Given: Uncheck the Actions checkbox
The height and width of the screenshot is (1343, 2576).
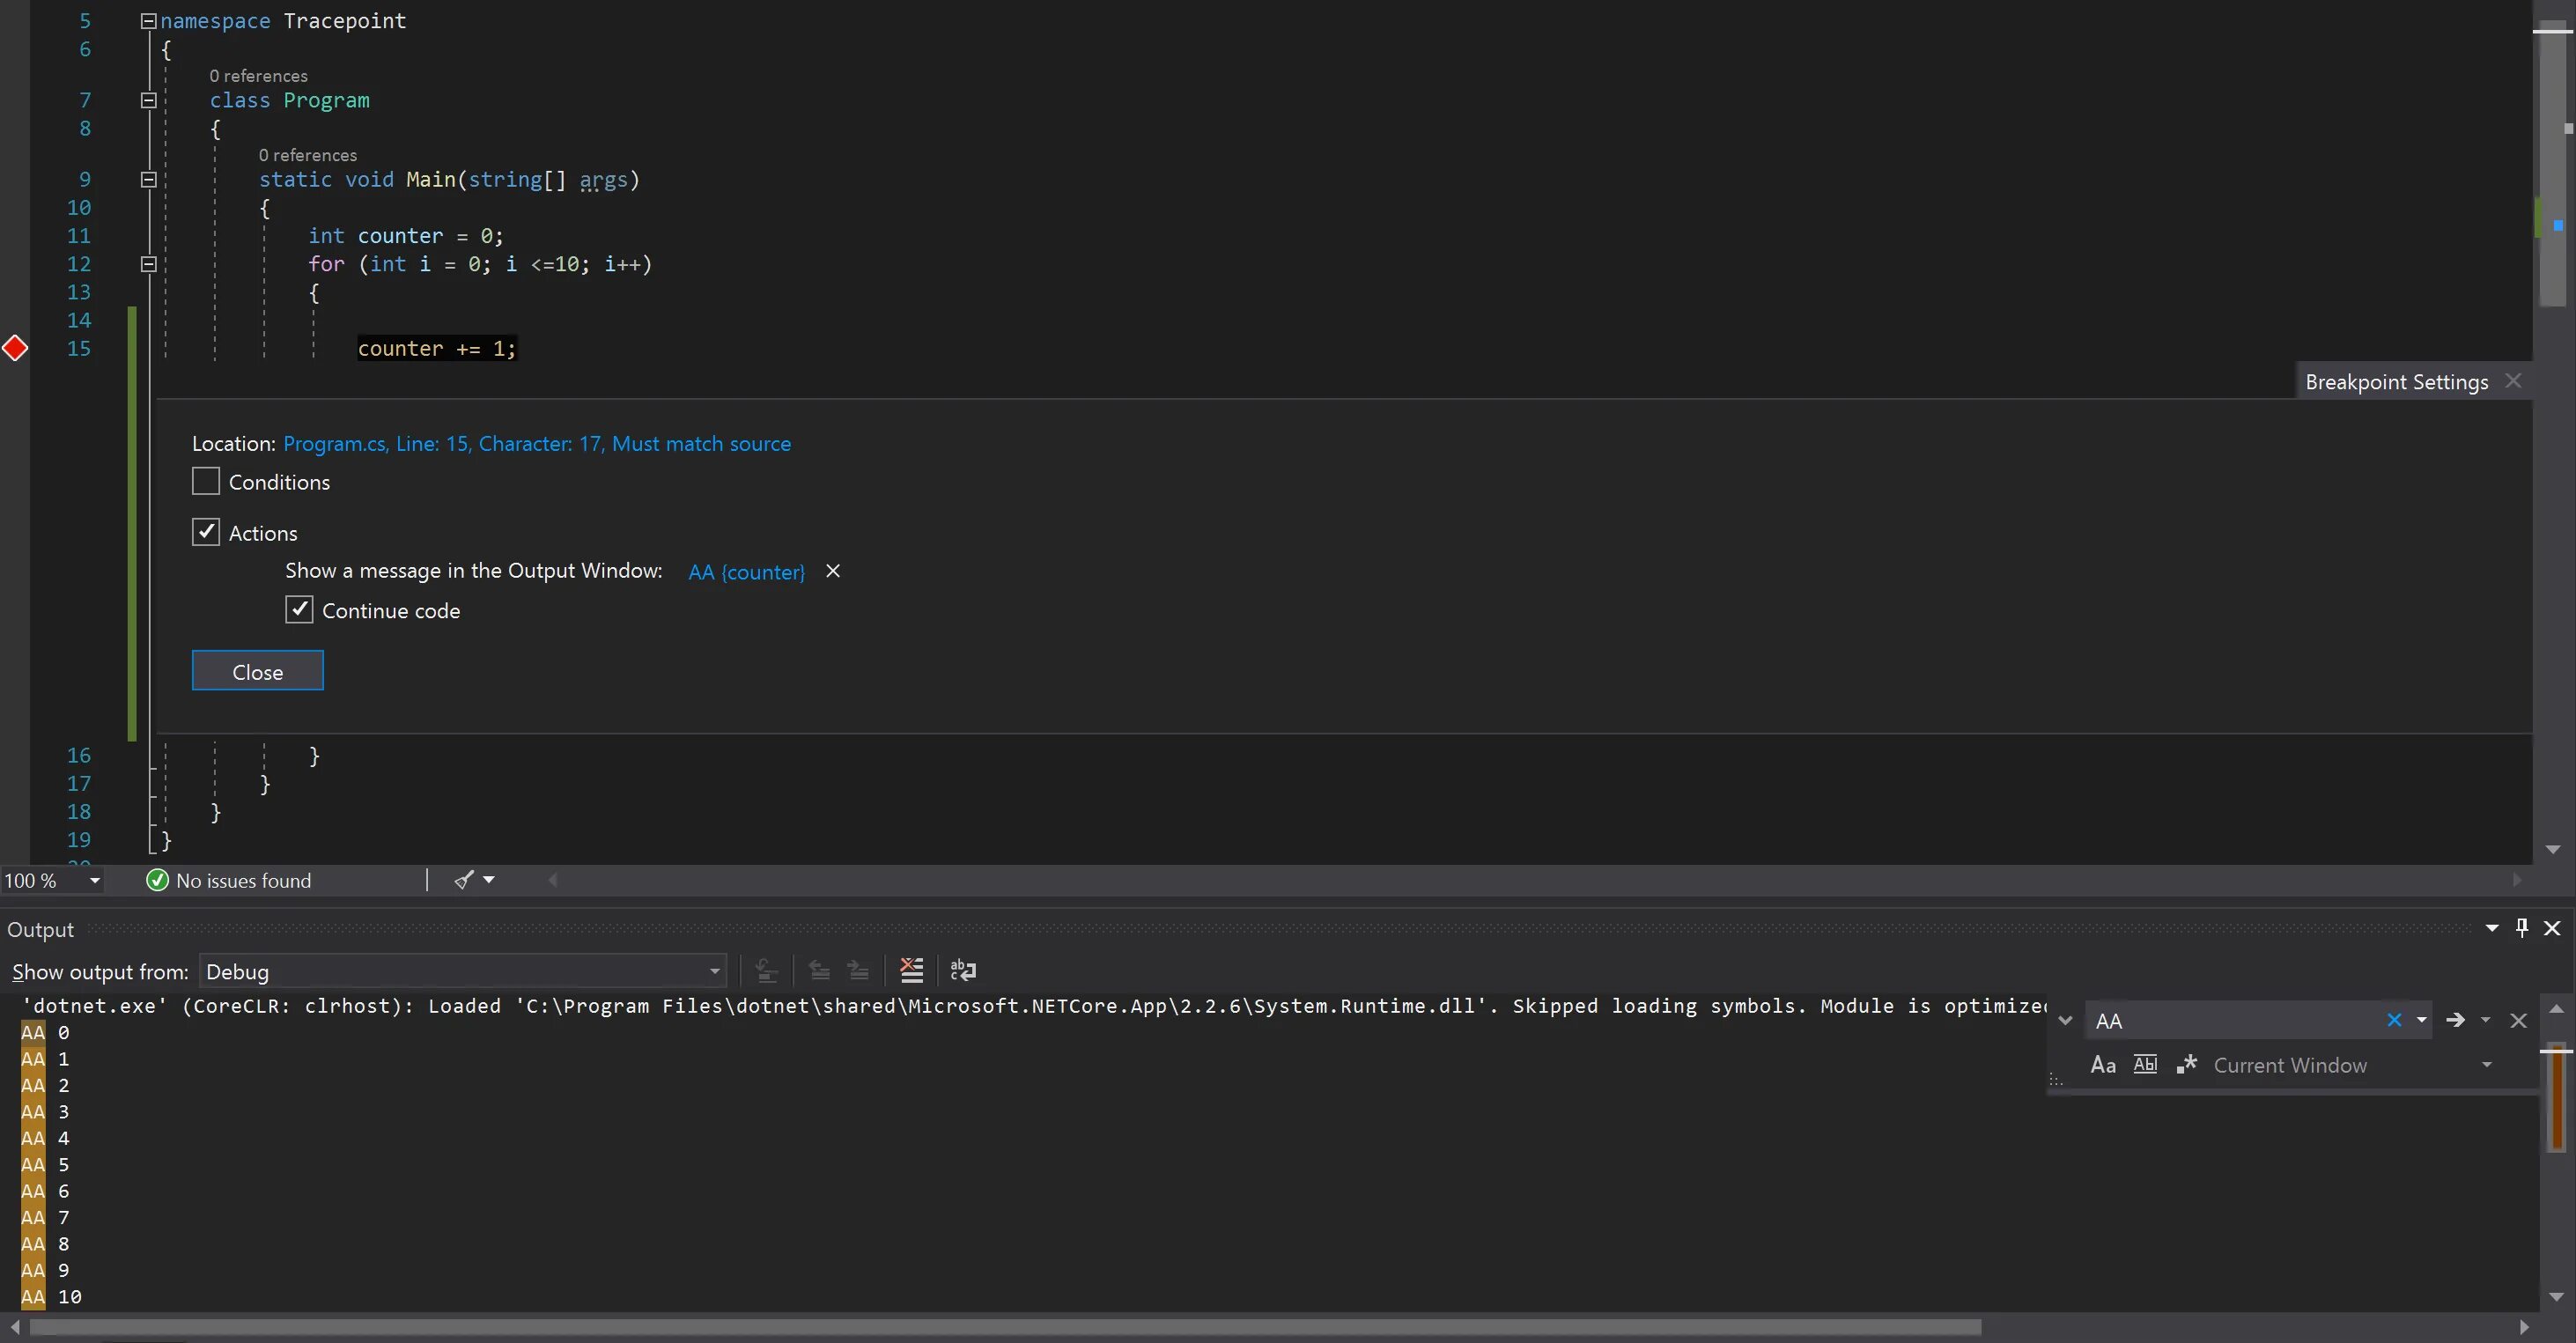Looking at the screenshot, I should click(206, 532).
